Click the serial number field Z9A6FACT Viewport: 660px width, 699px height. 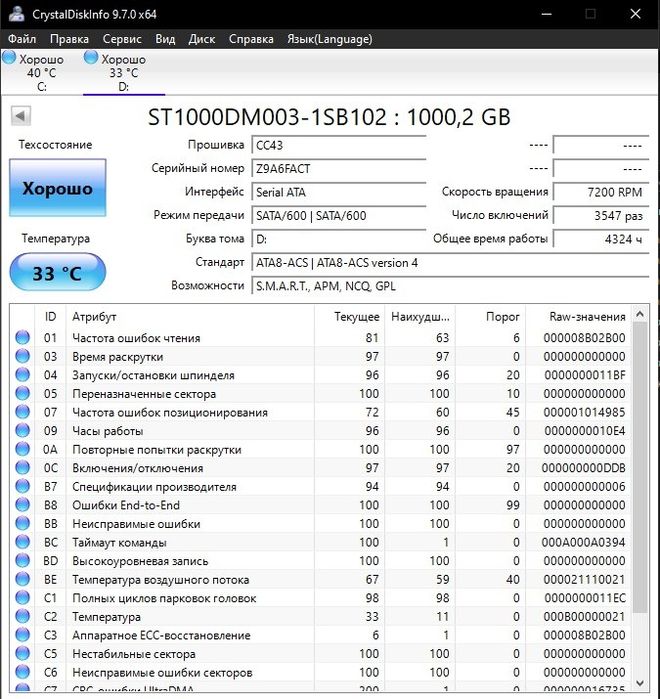click(x=339, y=169)
